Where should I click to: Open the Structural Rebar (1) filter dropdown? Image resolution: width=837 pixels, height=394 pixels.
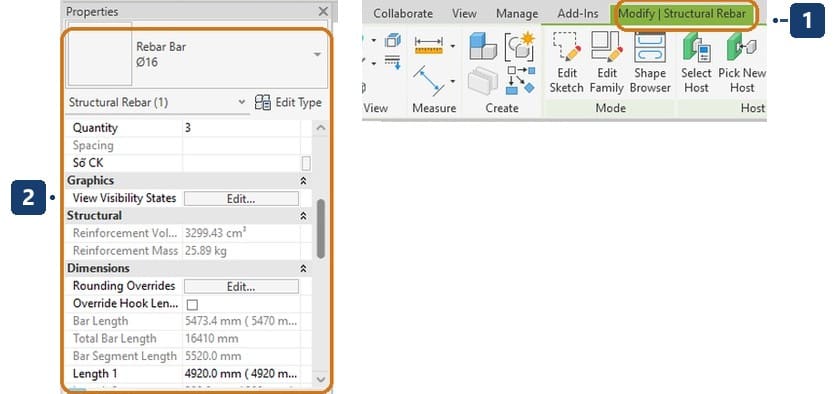(x=242, y=102)
